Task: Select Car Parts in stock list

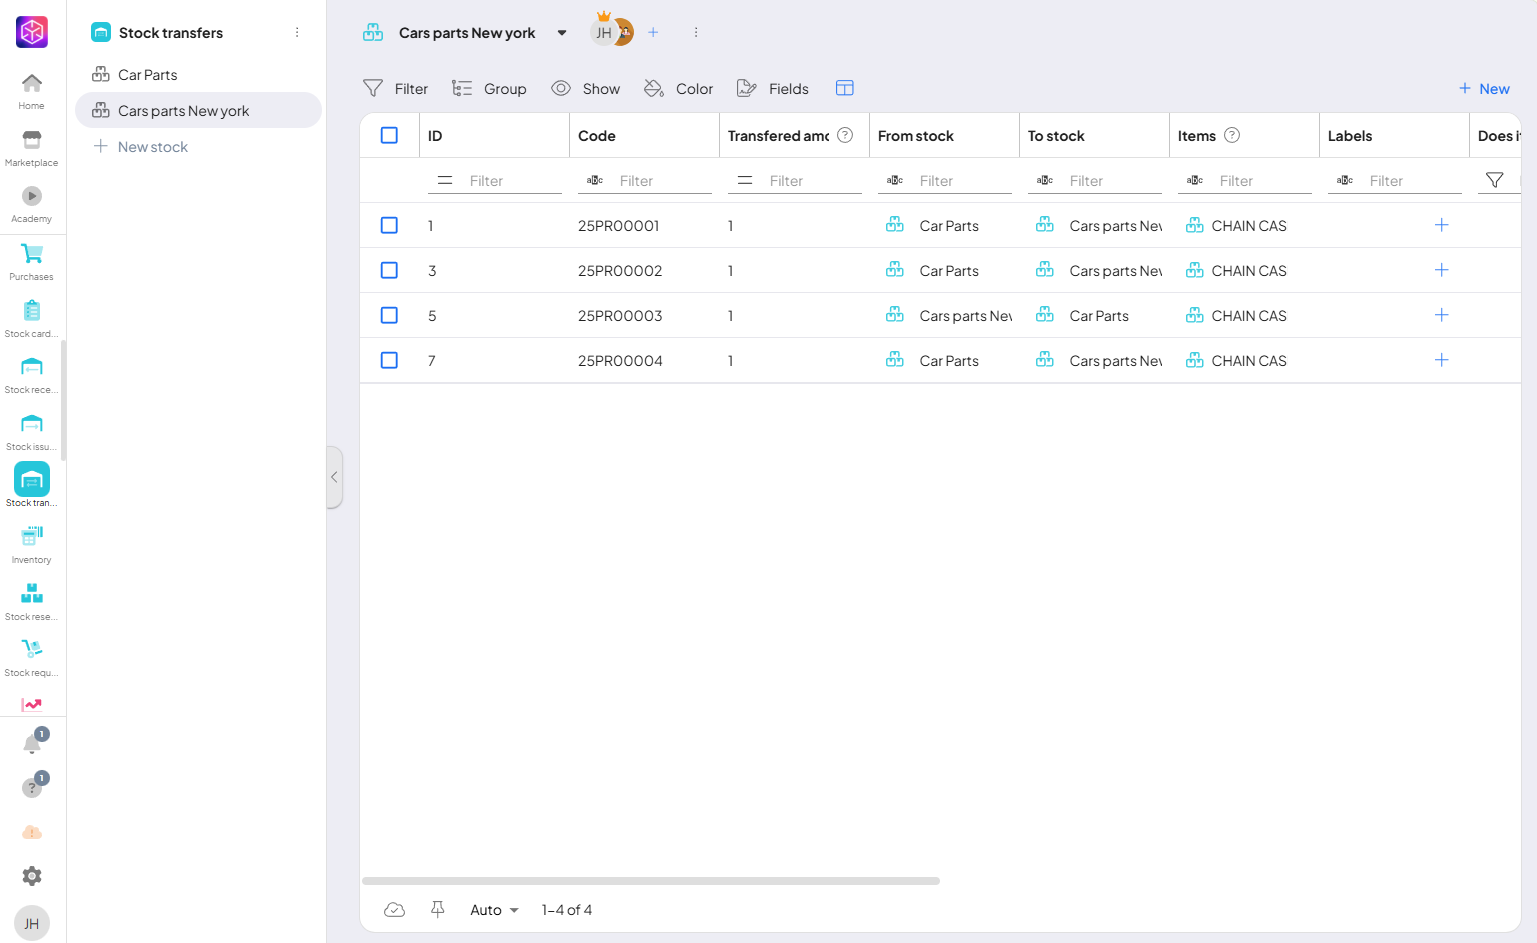Action: [x=147, y=75]
